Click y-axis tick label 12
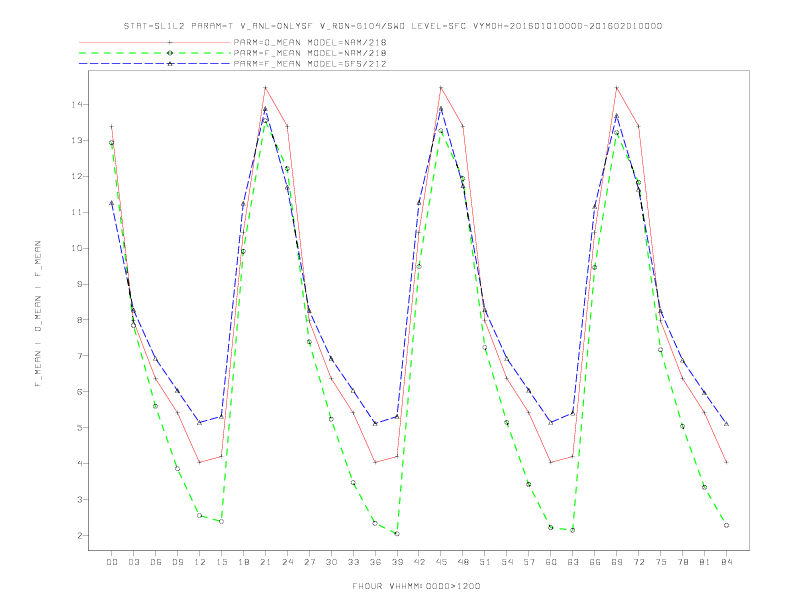This screenshot has width=792, height=612. (x=77, y=176)
